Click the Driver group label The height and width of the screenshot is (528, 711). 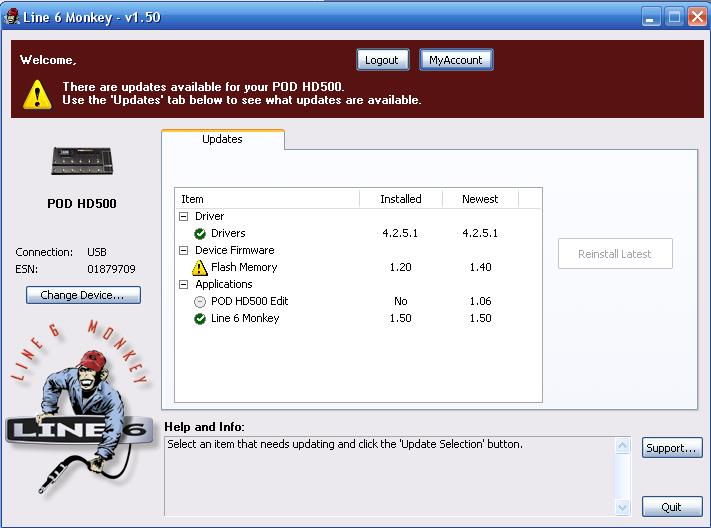click(x=209, y=216)
